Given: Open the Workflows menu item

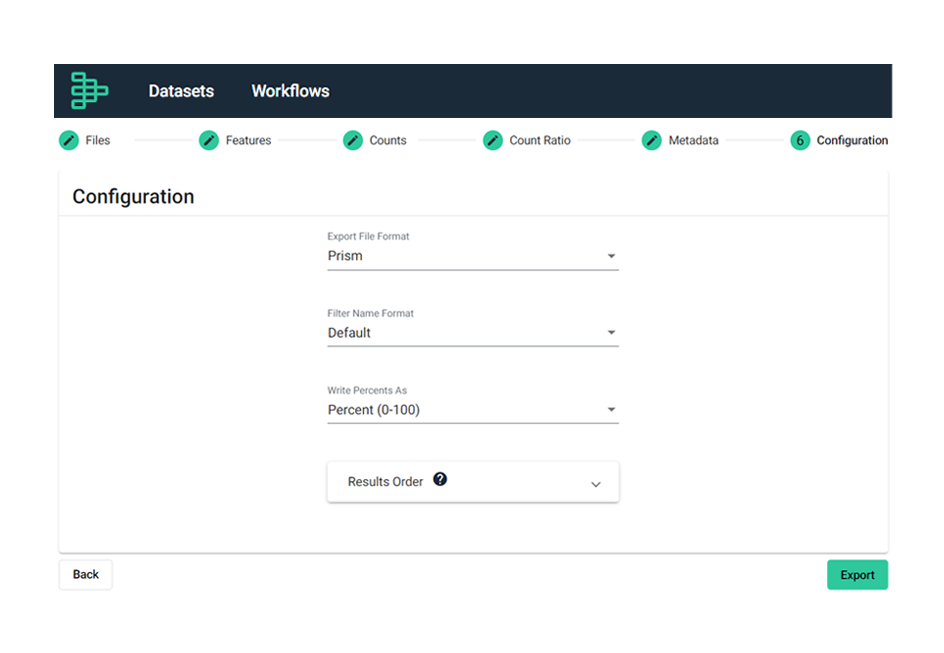Looking at the screenshot, I should pos(290,91).
